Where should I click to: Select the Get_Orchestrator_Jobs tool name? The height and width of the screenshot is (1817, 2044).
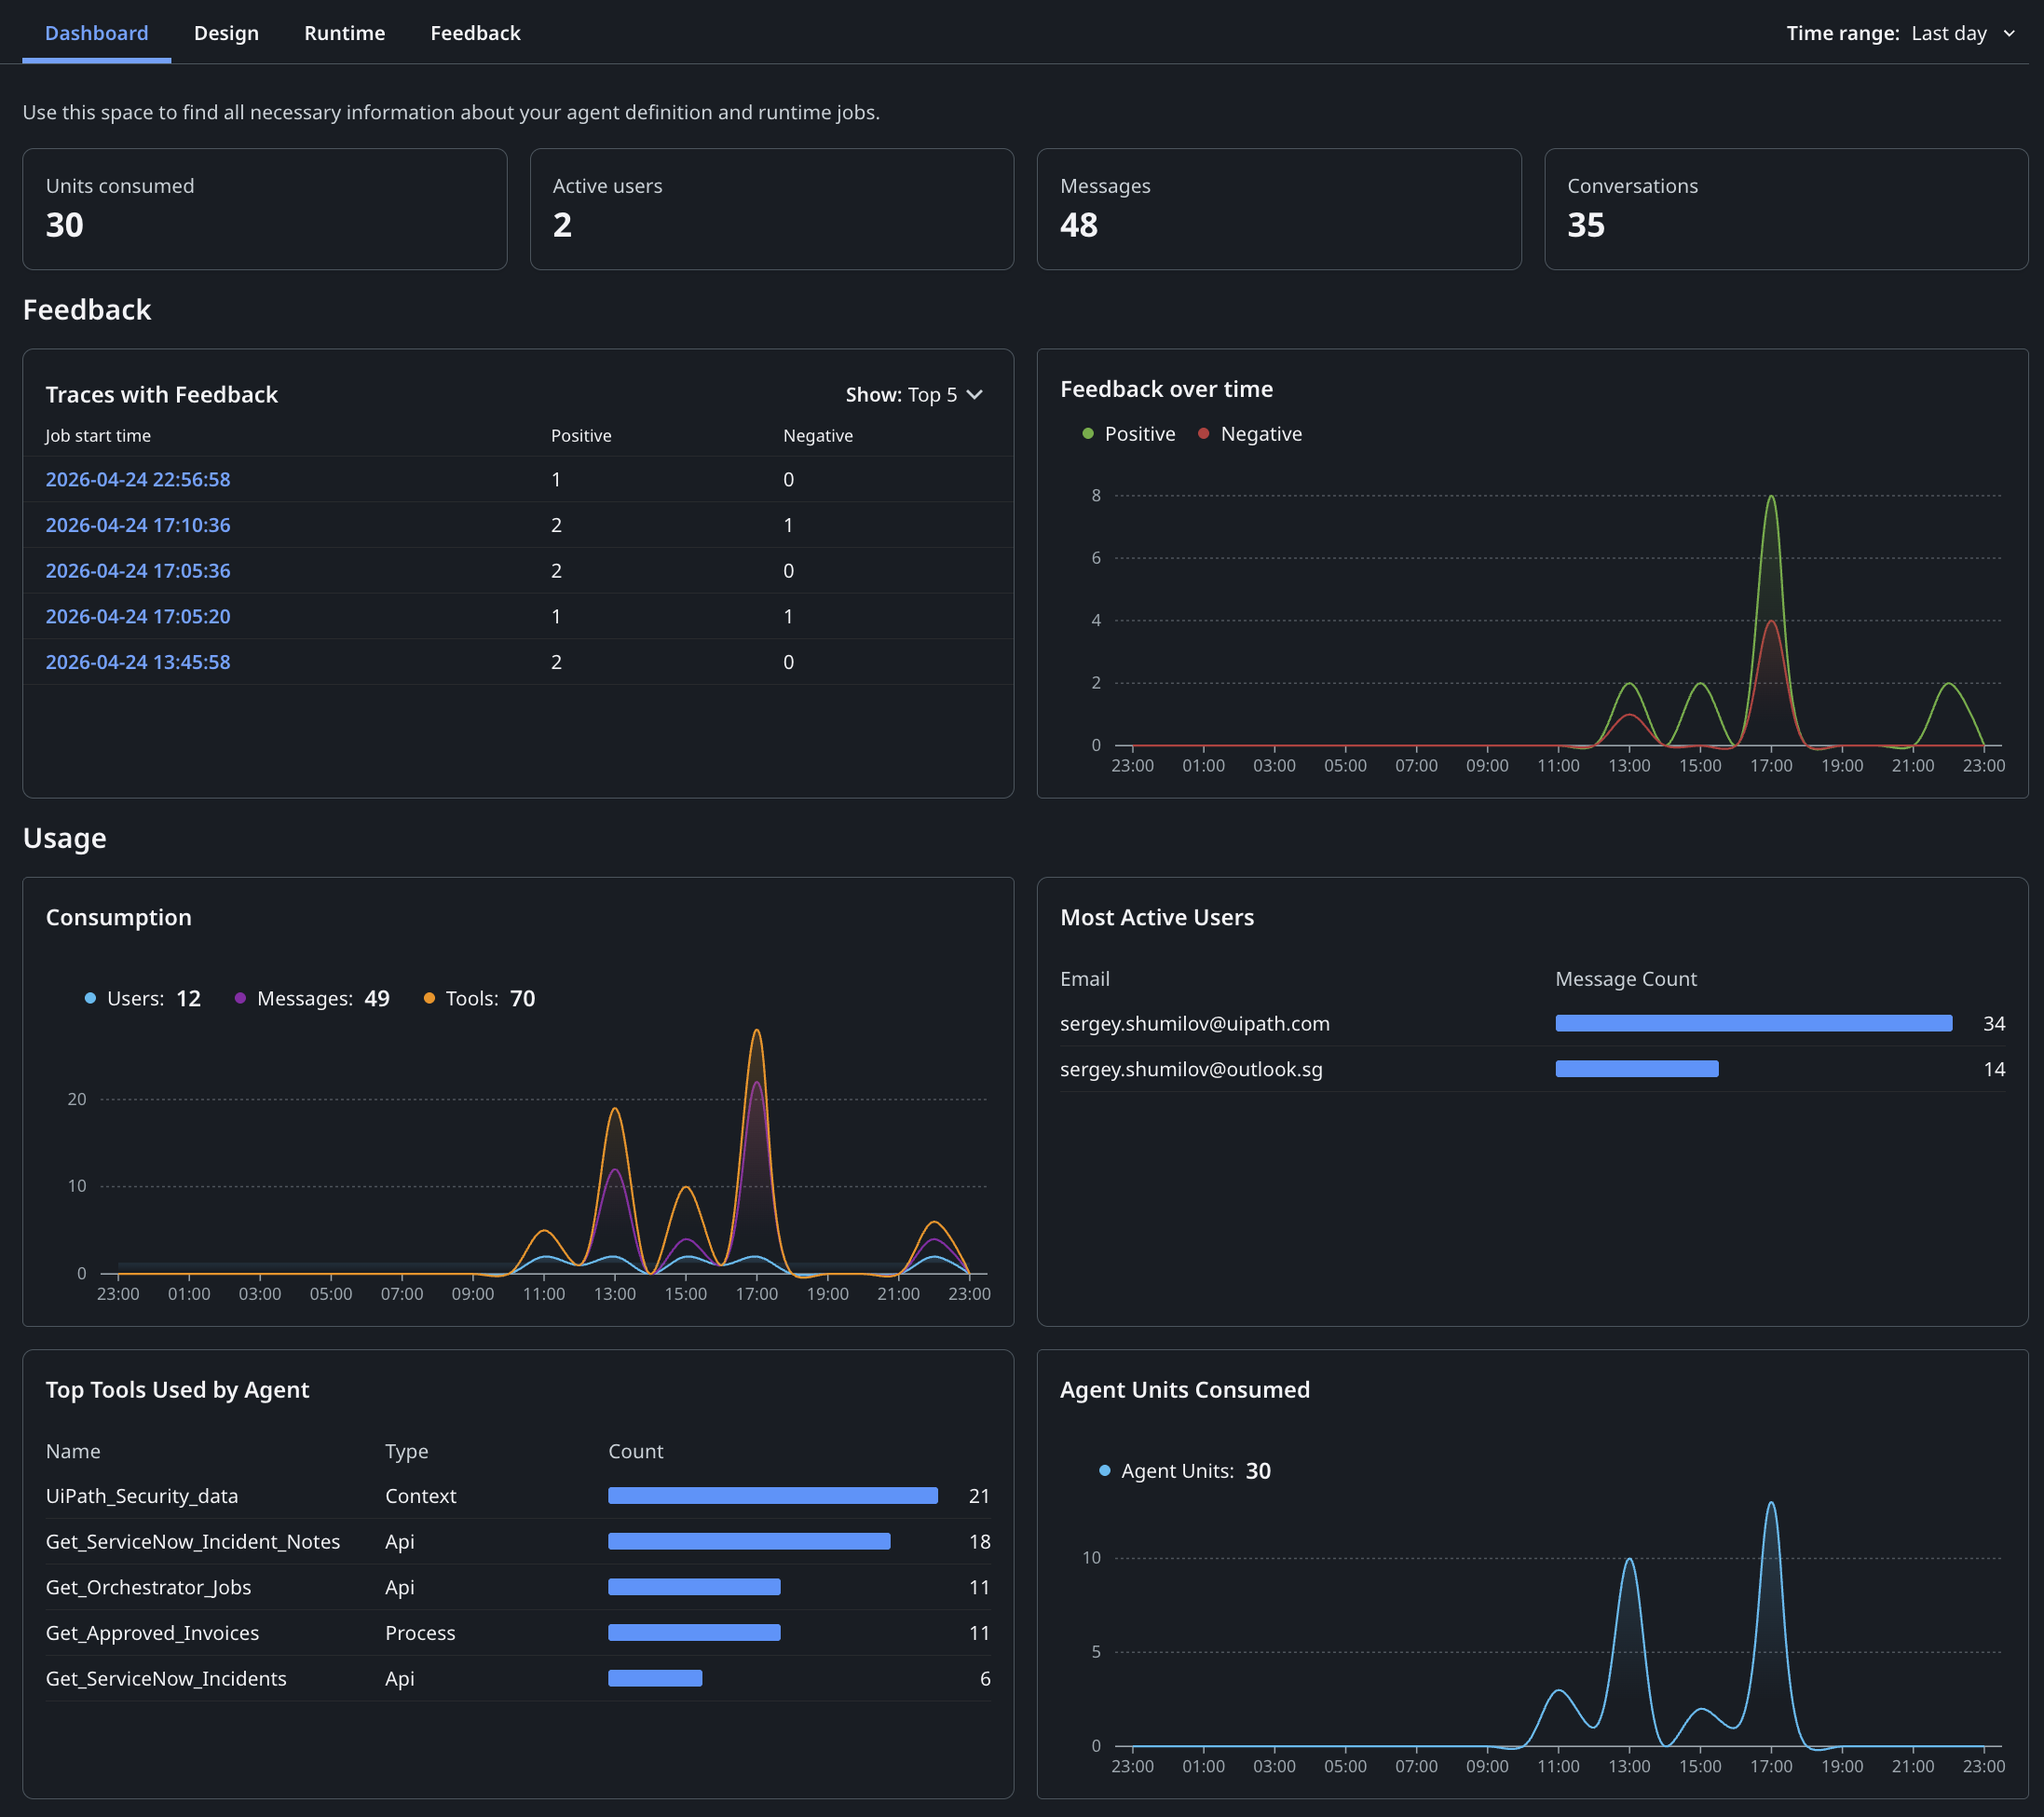(x=148, y=1588)
